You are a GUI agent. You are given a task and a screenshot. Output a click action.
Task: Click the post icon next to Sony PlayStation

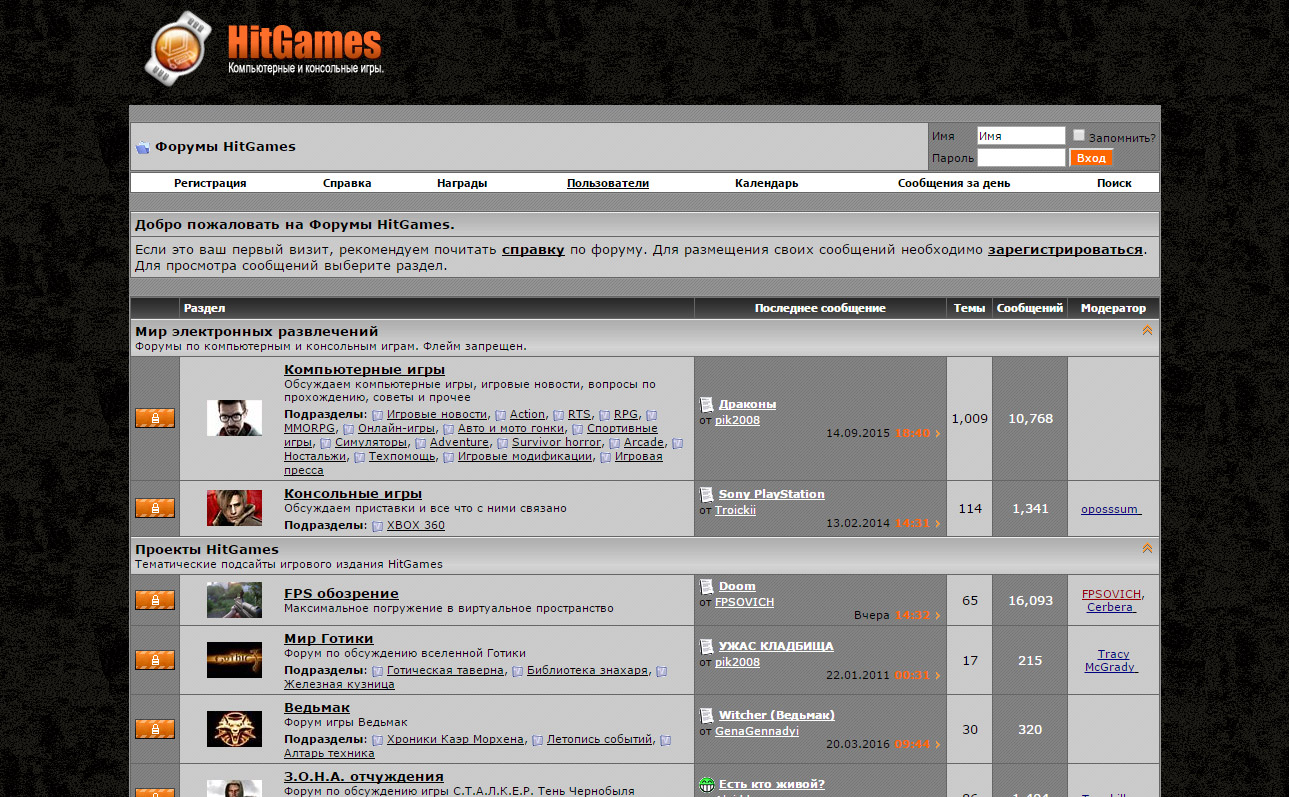point(707,495)
